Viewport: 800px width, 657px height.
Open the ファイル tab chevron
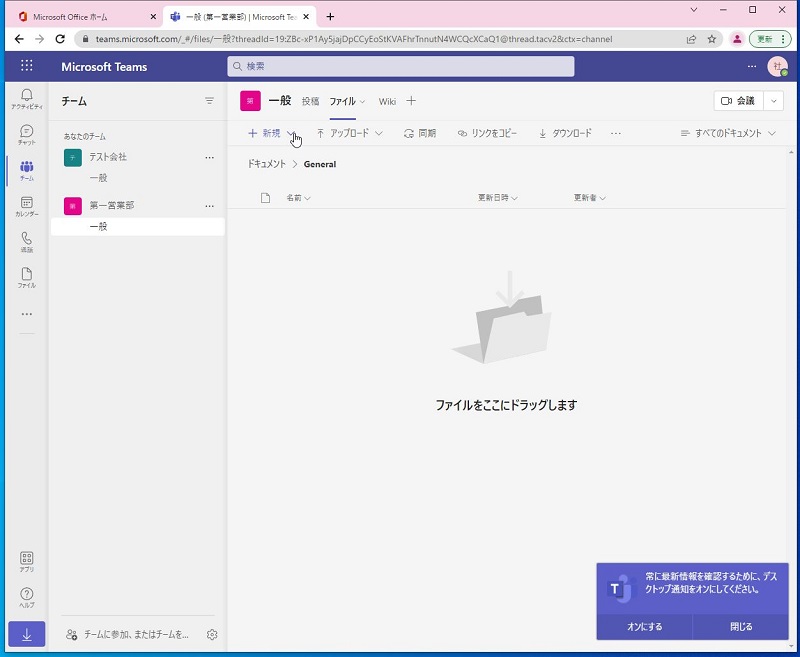[x=362, y=102]
